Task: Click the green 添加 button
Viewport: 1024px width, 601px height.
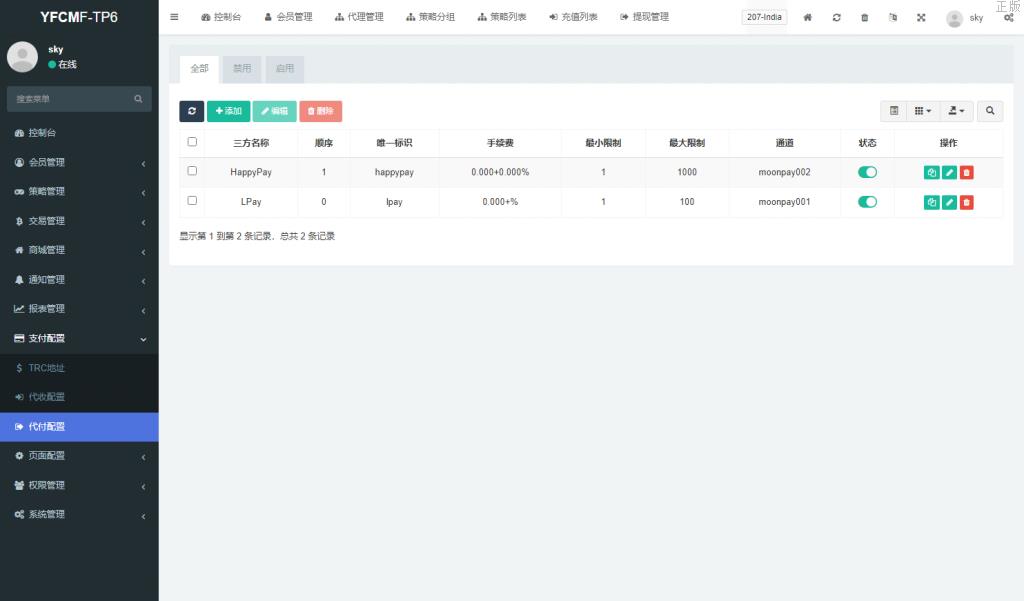Action: (x=228, y=111)
